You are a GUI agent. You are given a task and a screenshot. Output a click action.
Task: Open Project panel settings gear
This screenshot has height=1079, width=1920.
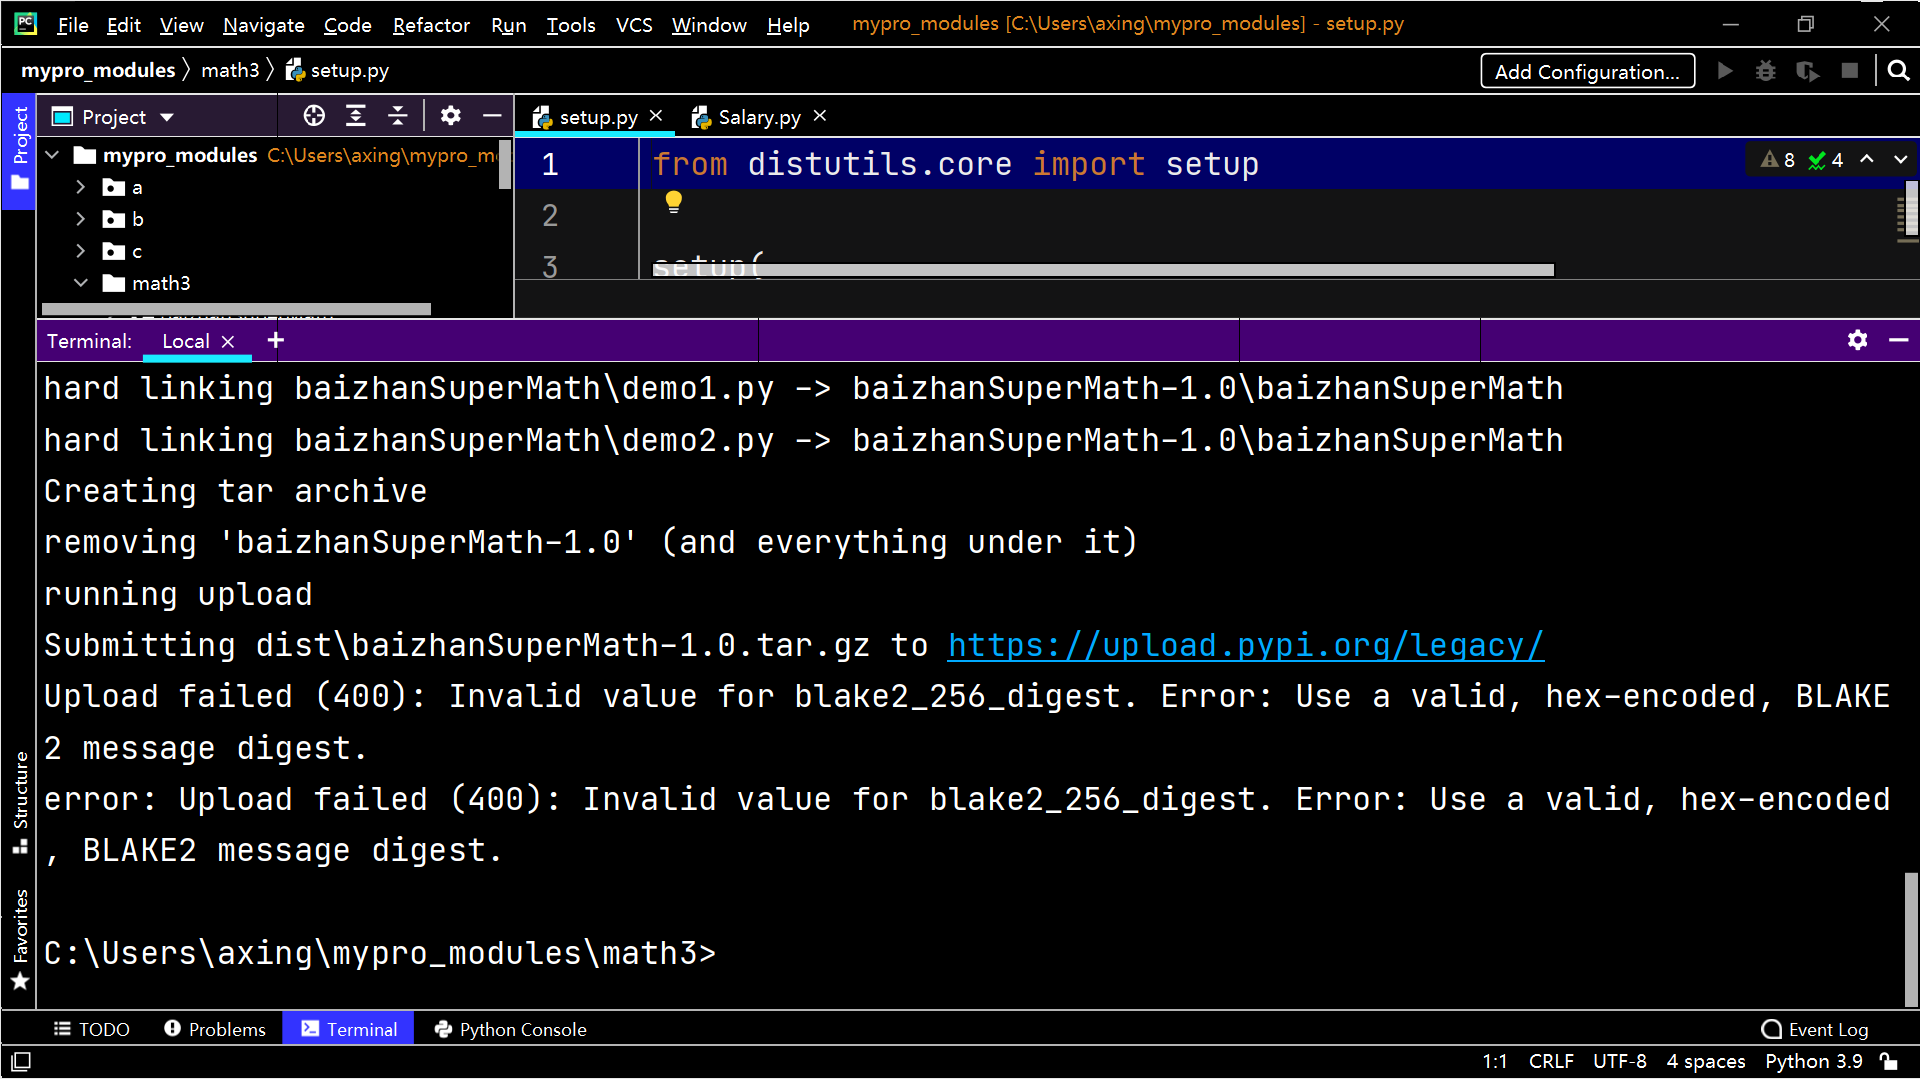click(x=451, y=116)
